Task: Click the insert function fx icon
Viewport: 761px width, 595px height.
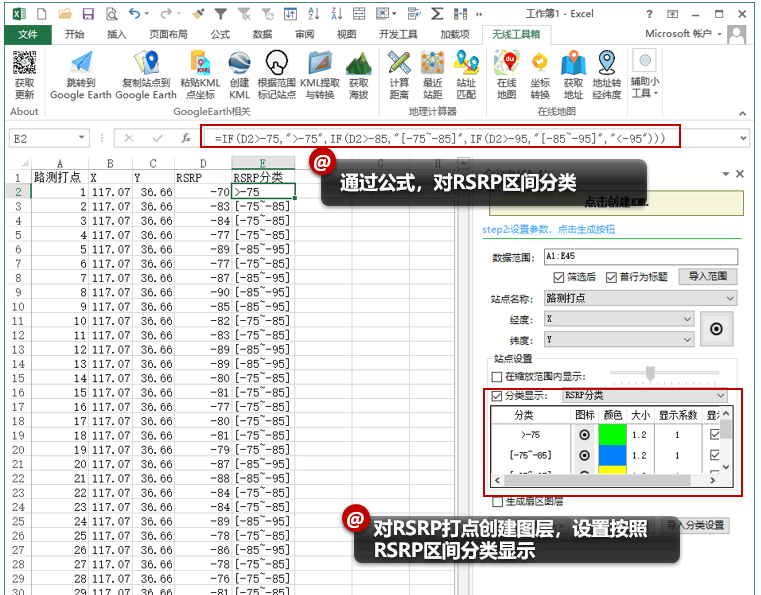Action: click(186, 138)
